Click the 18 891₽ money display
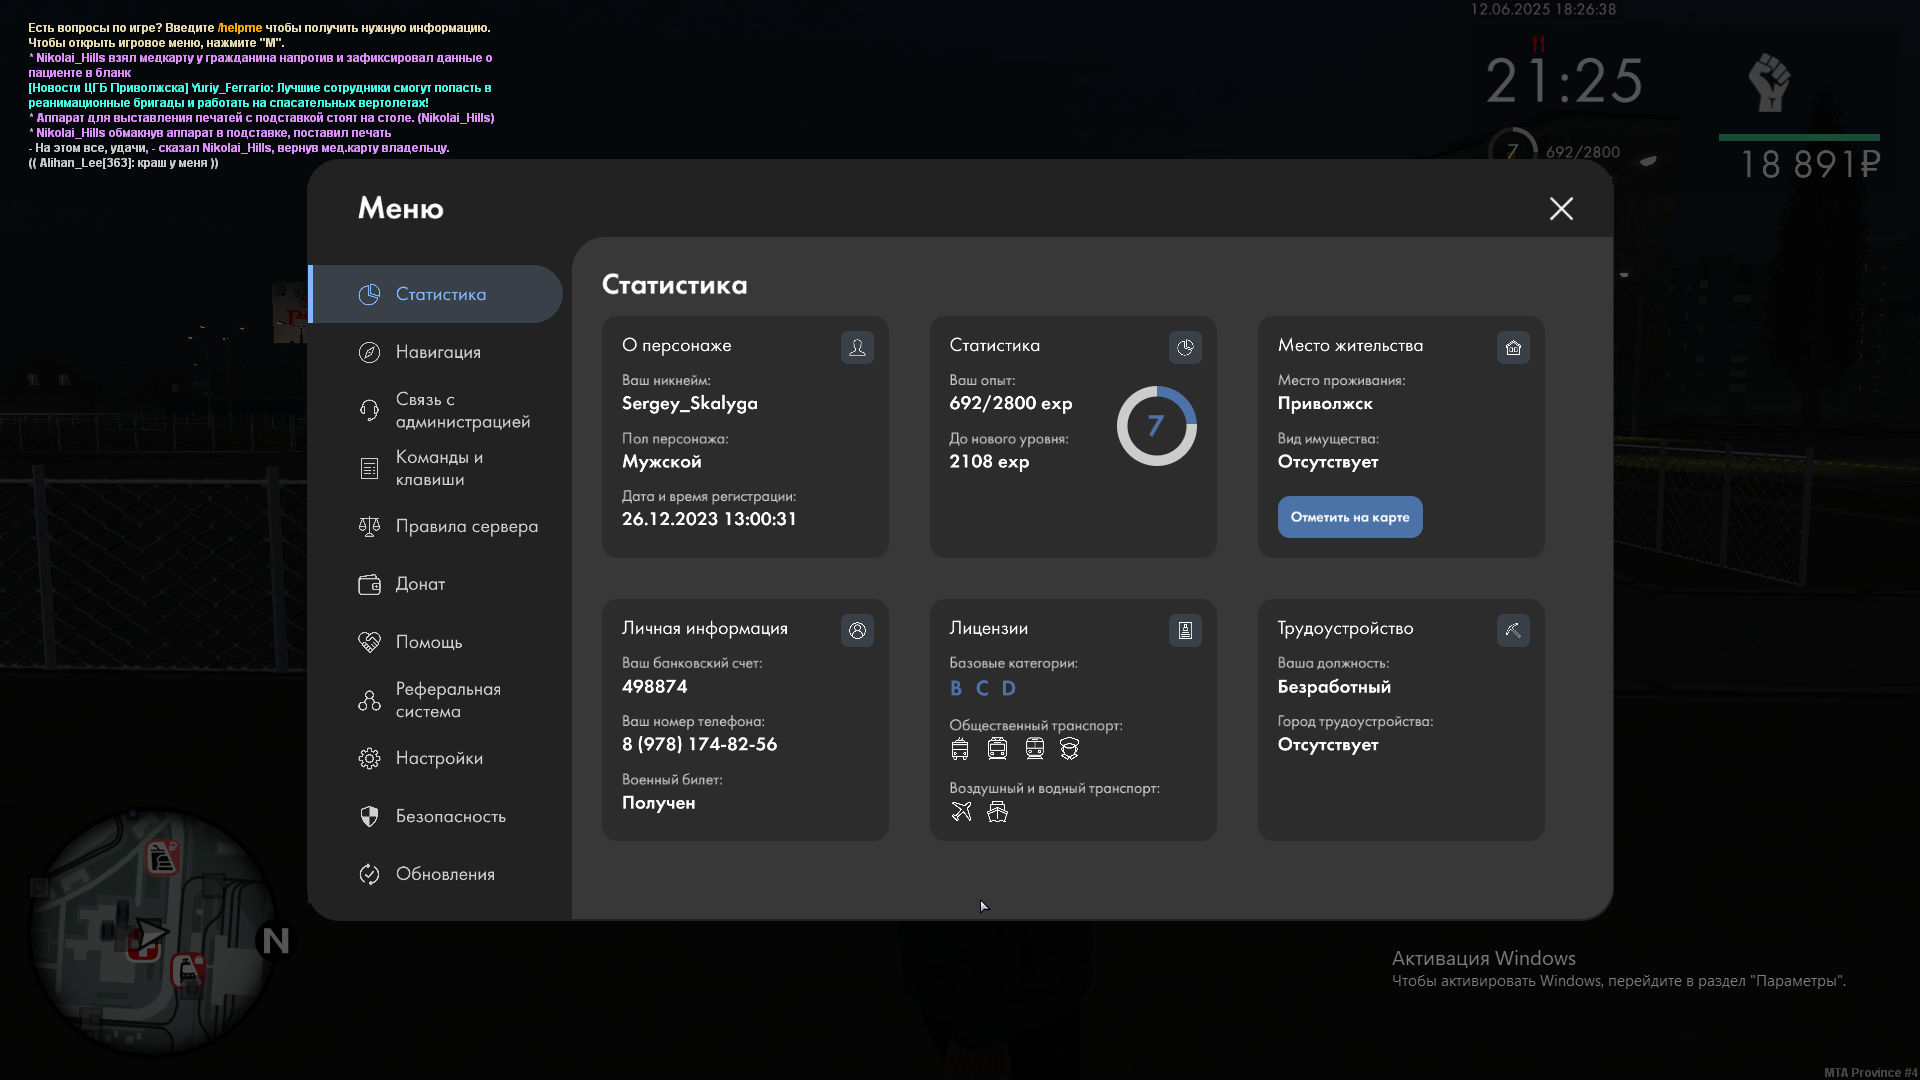 1811,165
